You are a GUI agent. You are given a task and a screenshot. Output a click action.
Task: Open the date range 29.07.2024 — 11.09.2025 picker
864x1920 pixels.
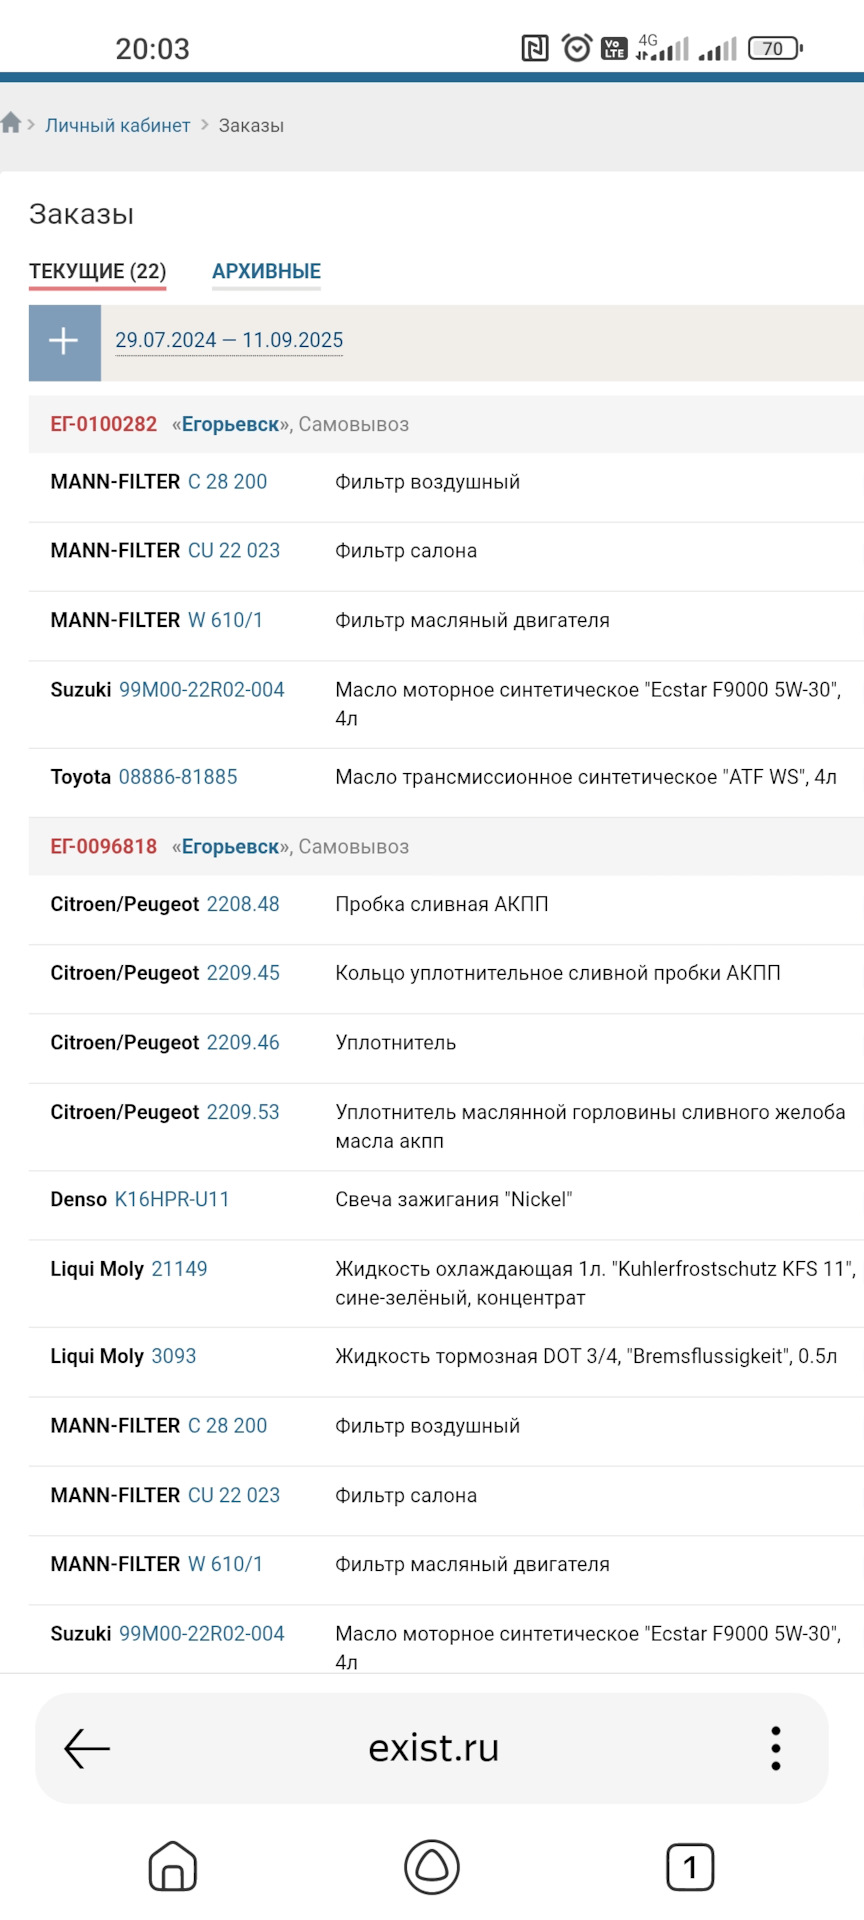(229, 341)
